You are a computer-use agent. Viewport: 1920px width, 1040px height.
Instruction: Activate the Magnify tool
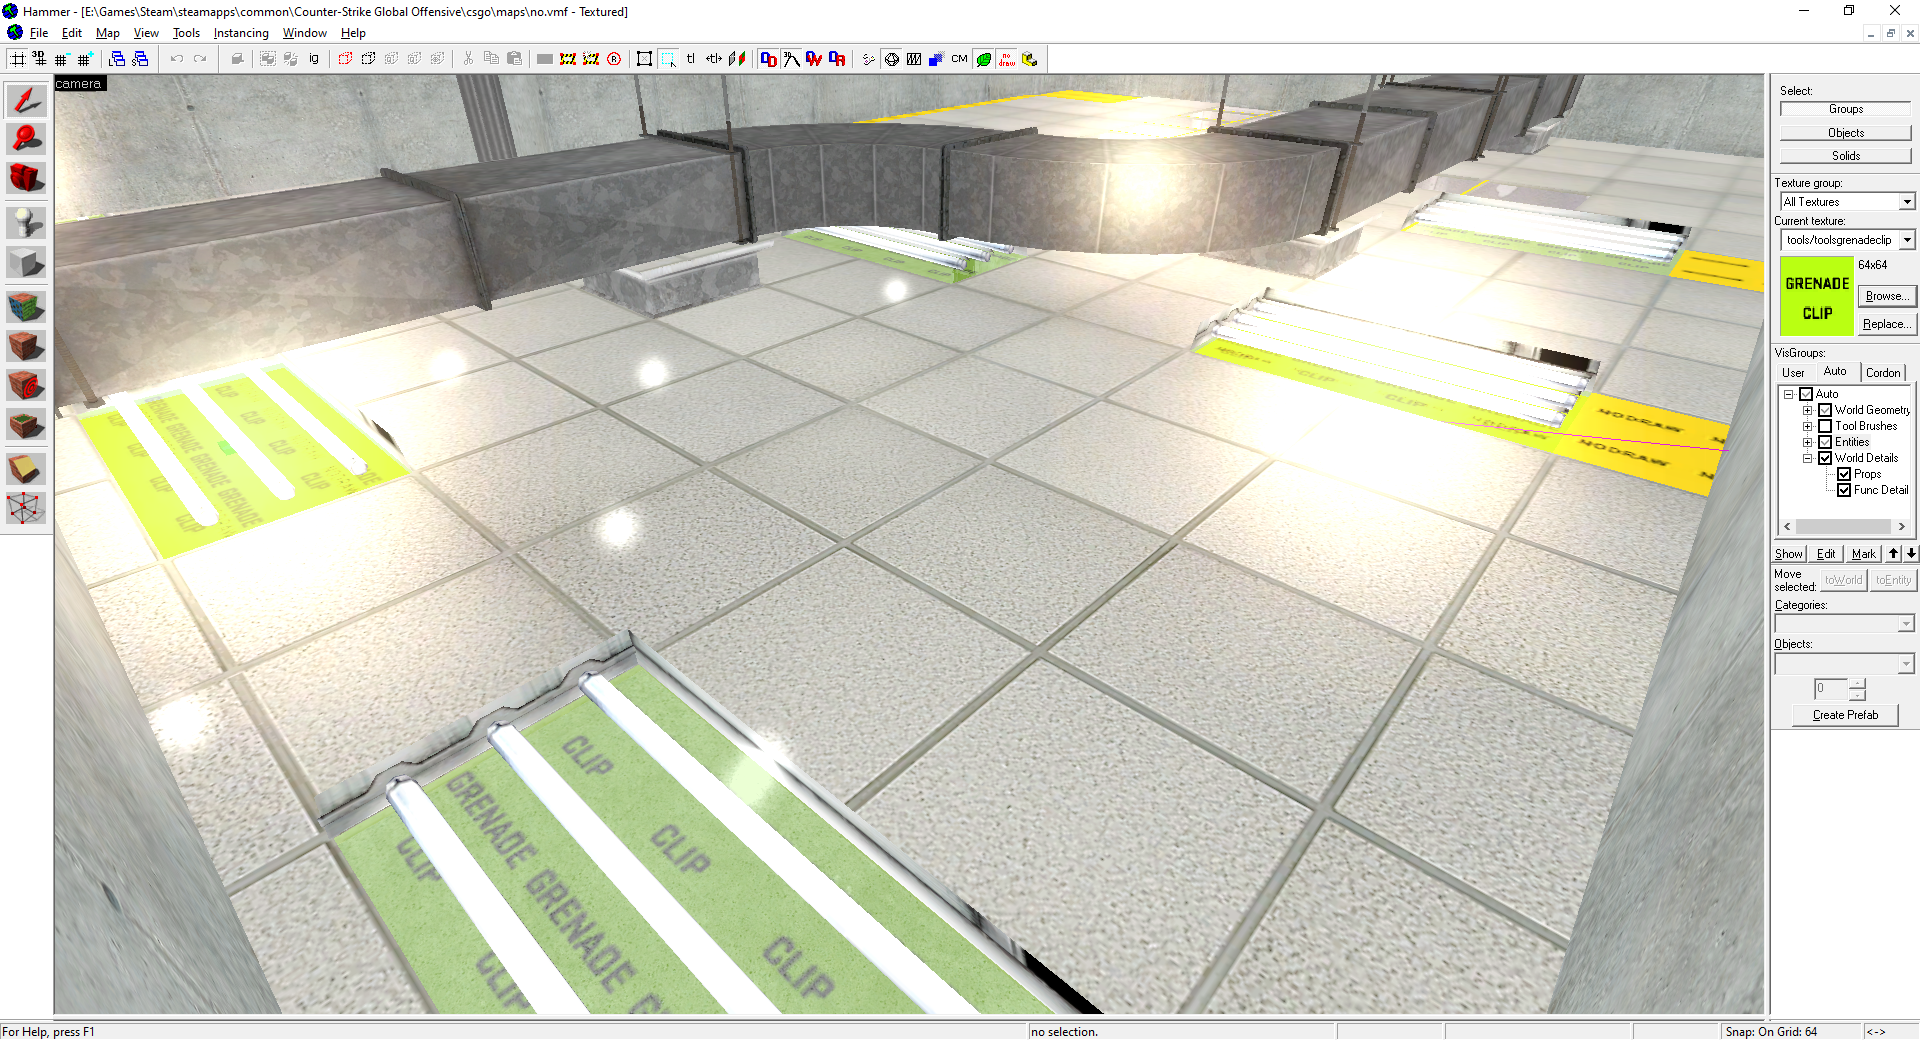[26, 138]
